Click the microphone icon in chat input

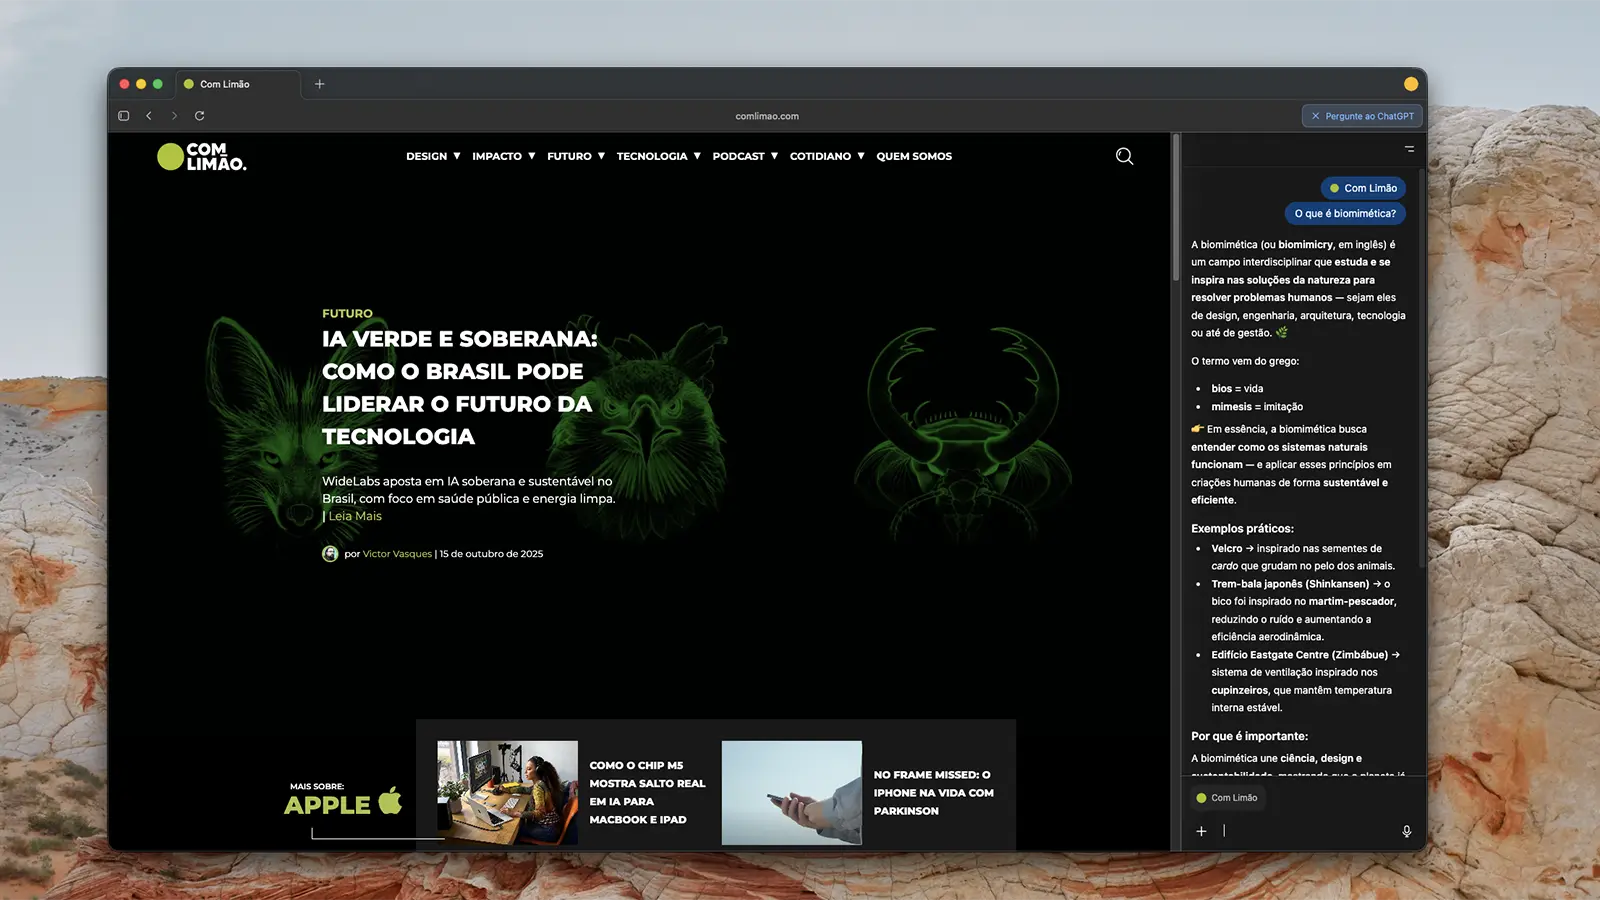point(1406,831)
